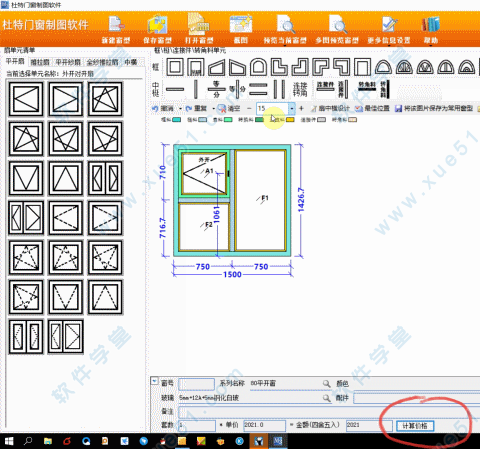Open the 打开窗型 toolbar icon
Image resolution: width=481 pixels, height=449 pixels.
(199, 24)
